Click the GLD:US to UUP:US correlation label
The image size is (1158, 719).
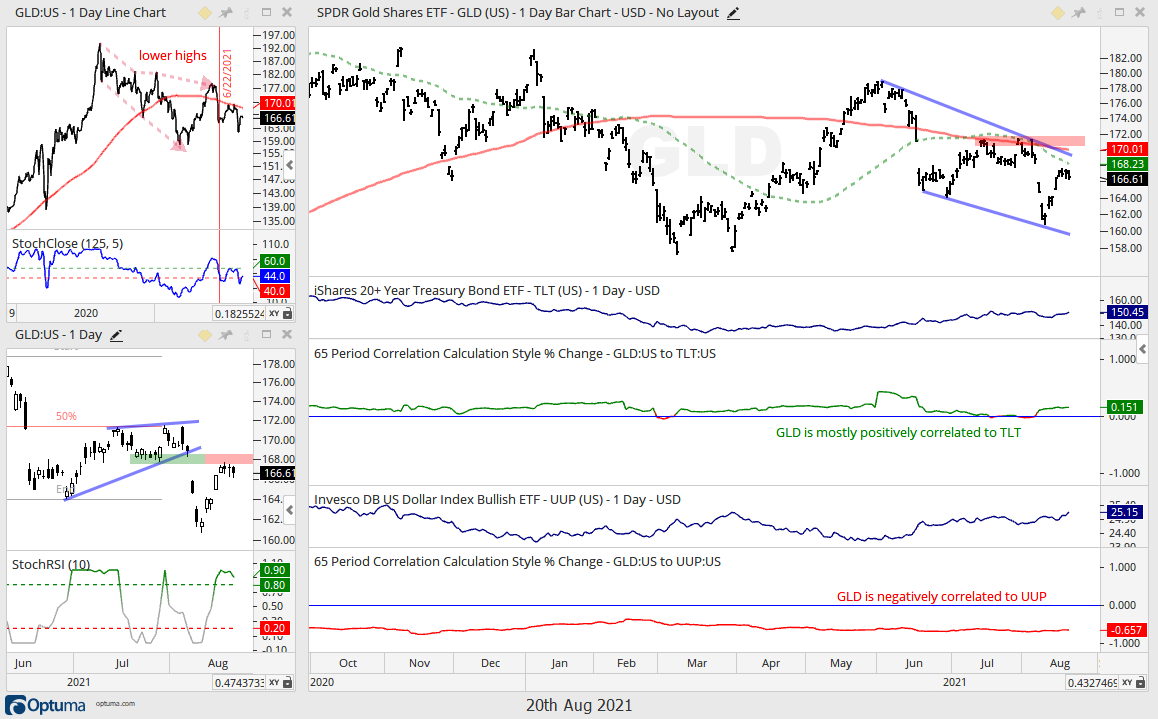click(x=517, y=562)
